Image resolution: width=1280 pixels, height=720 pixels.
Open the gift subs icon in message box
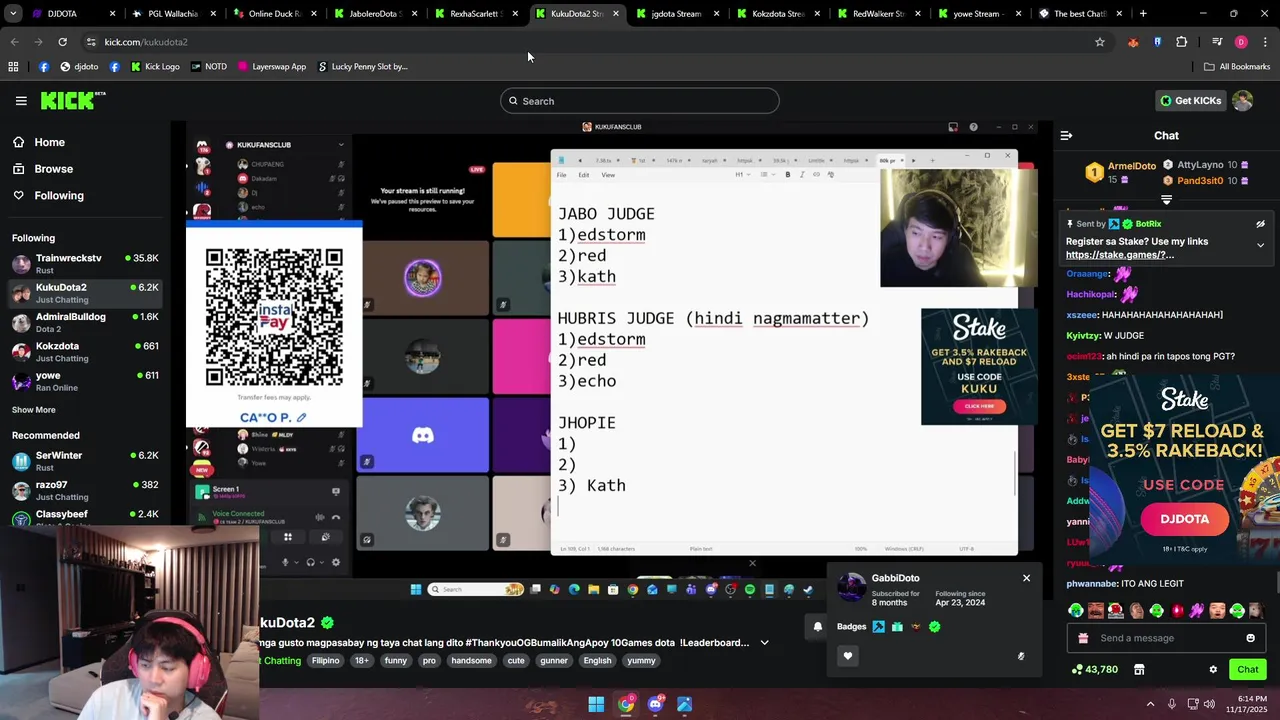coord(1083,638)
